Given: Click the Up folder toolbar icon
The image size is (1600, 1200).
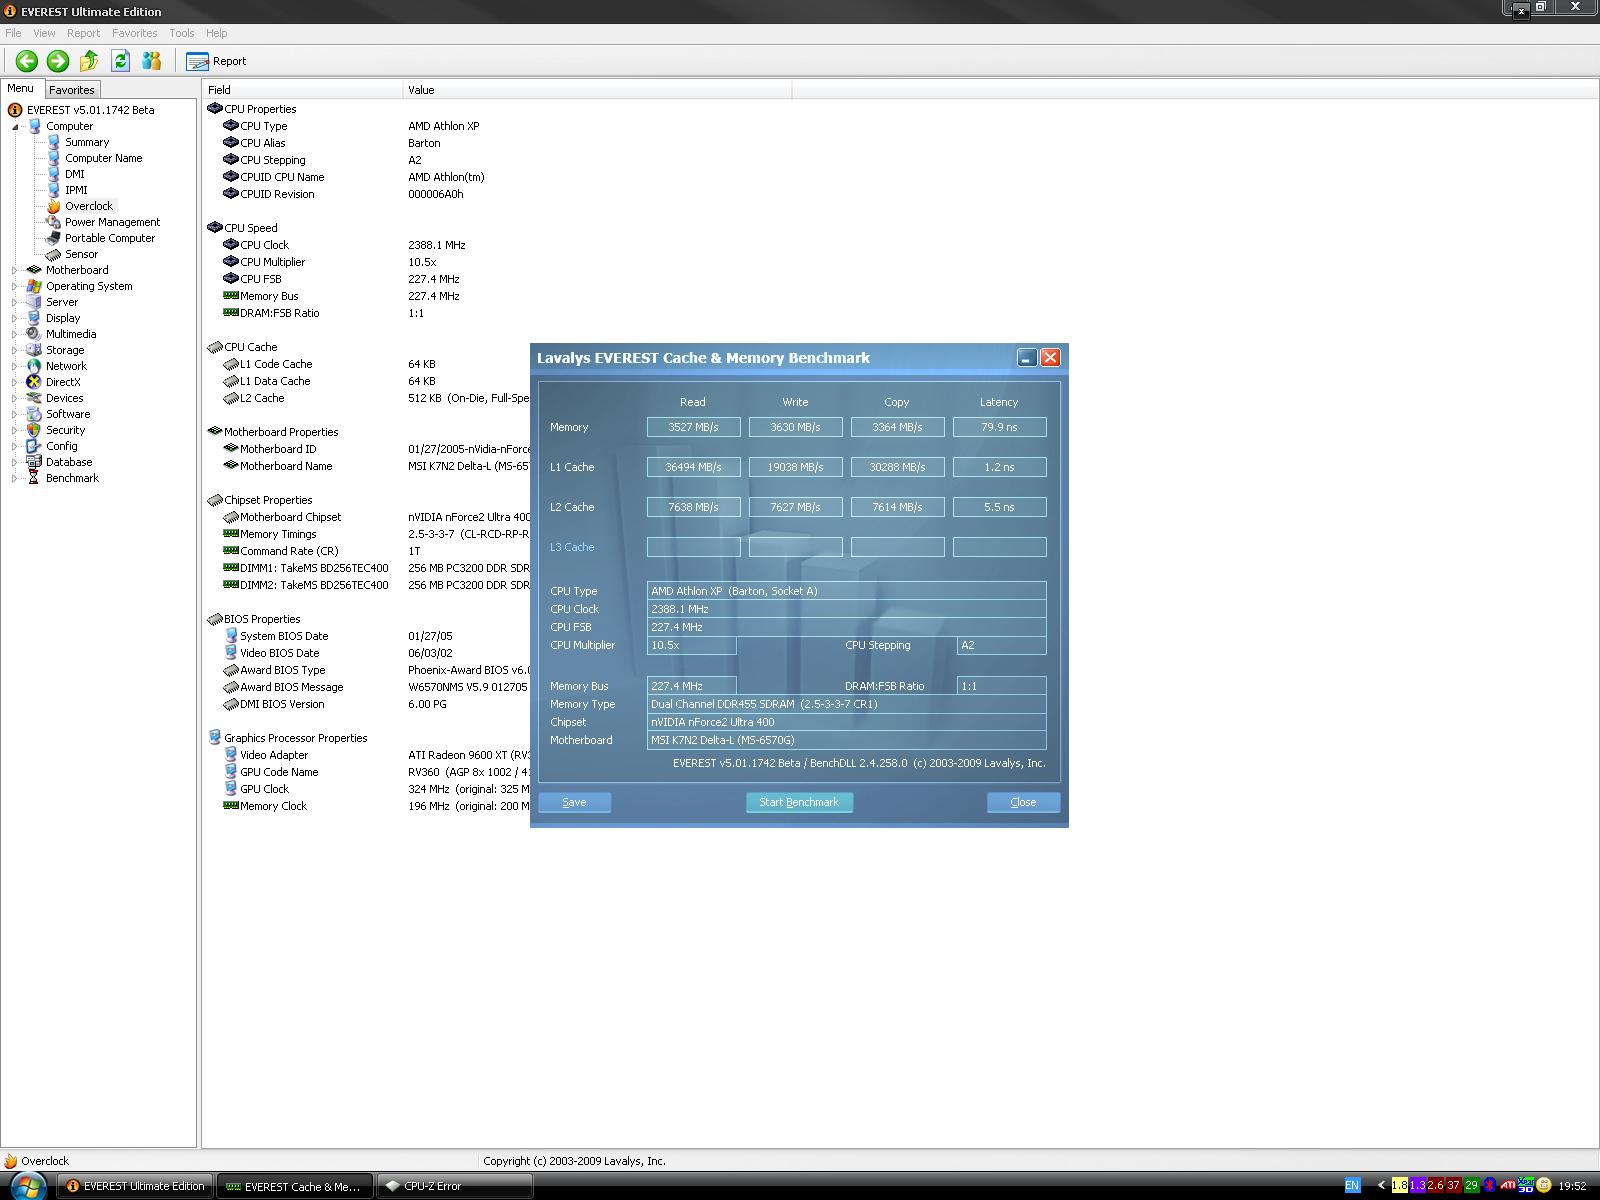Looking at the screenshot, I should coord(89,61).
